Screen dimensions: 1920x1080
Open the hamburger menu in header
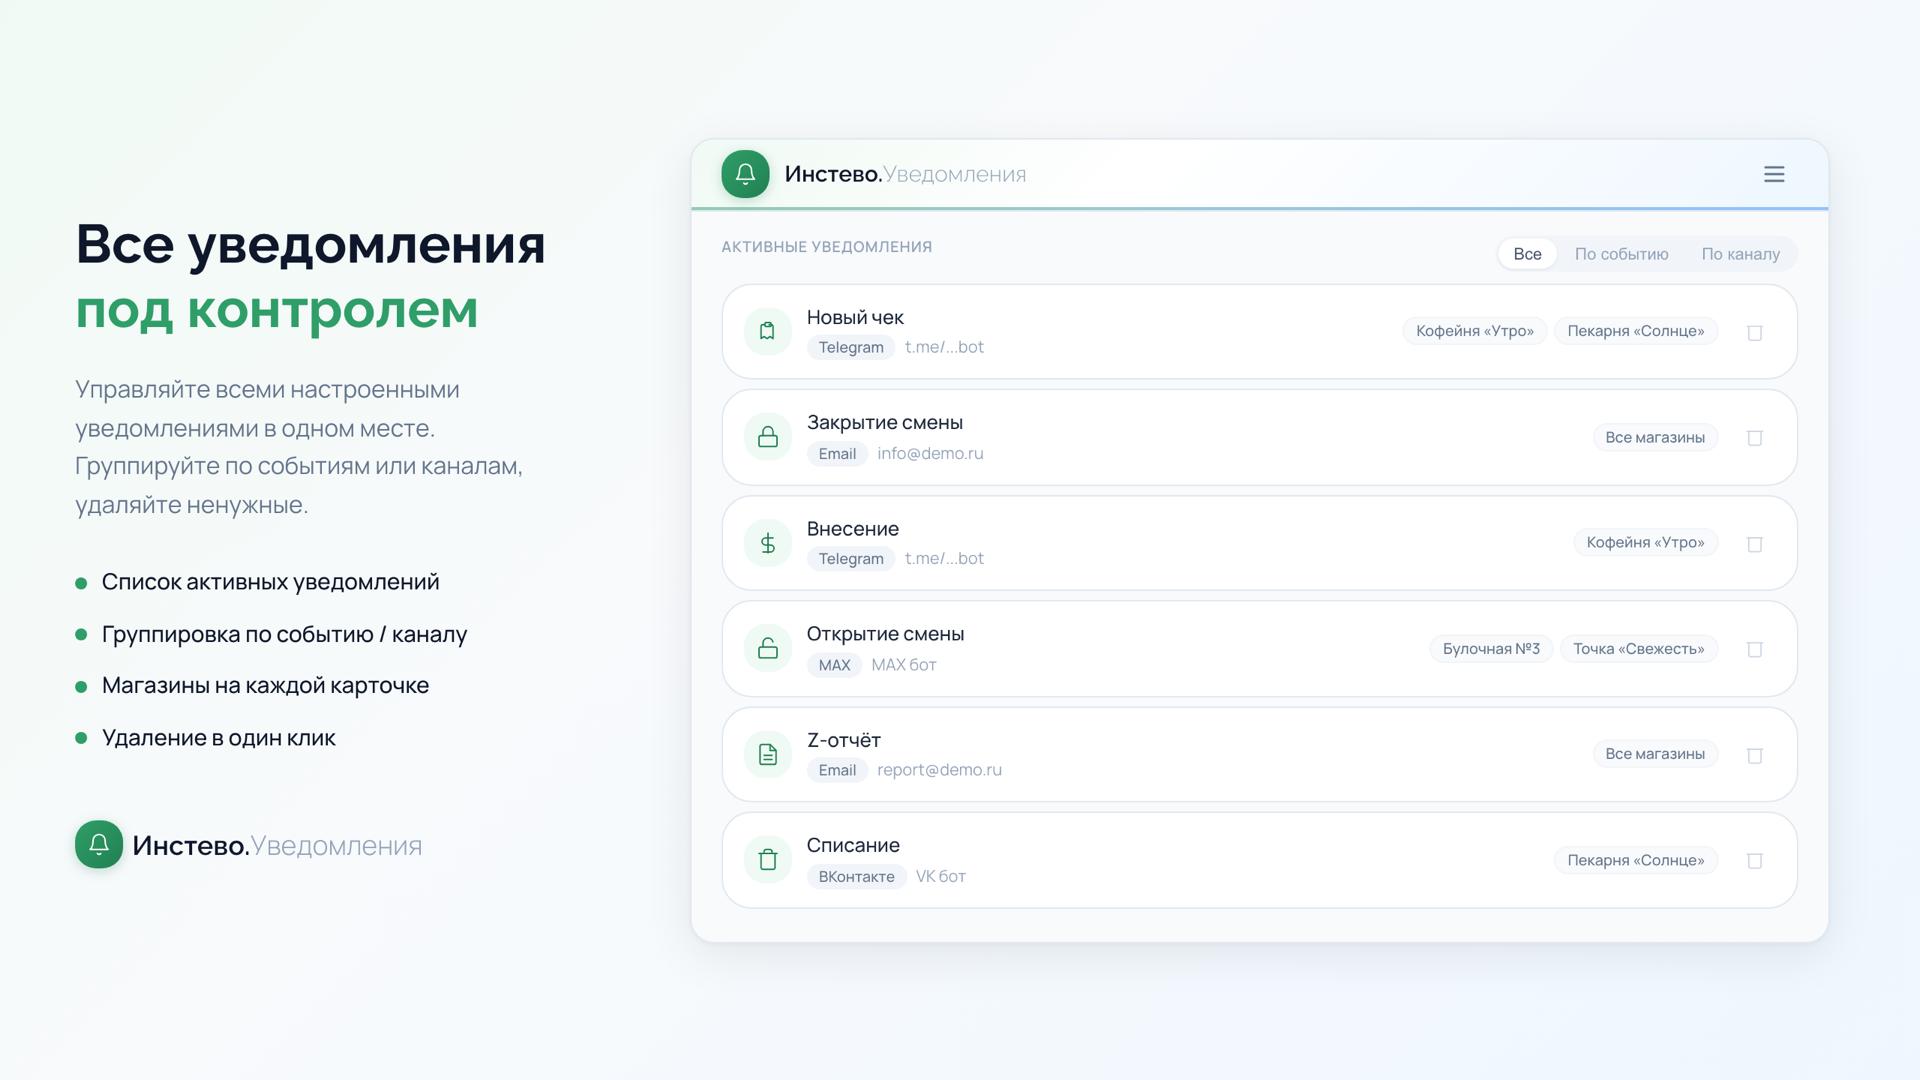[1774, 174]
